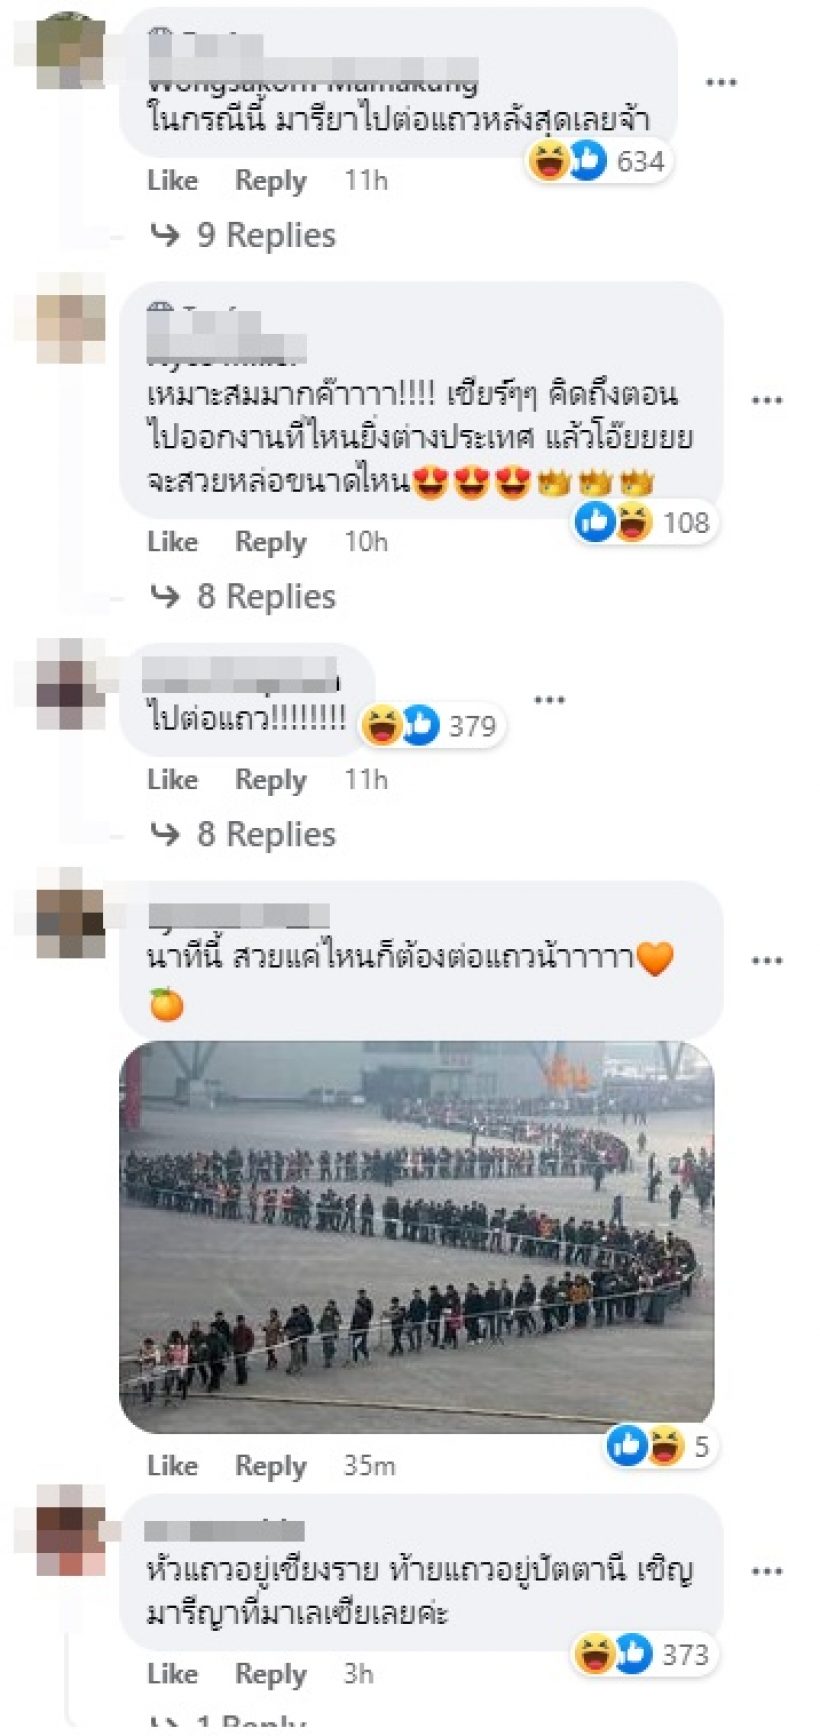Image resolution: width=820 pixels, height=1736 pixels.
Task: Open the 35m timestamp link
Action: point(369,1466)
